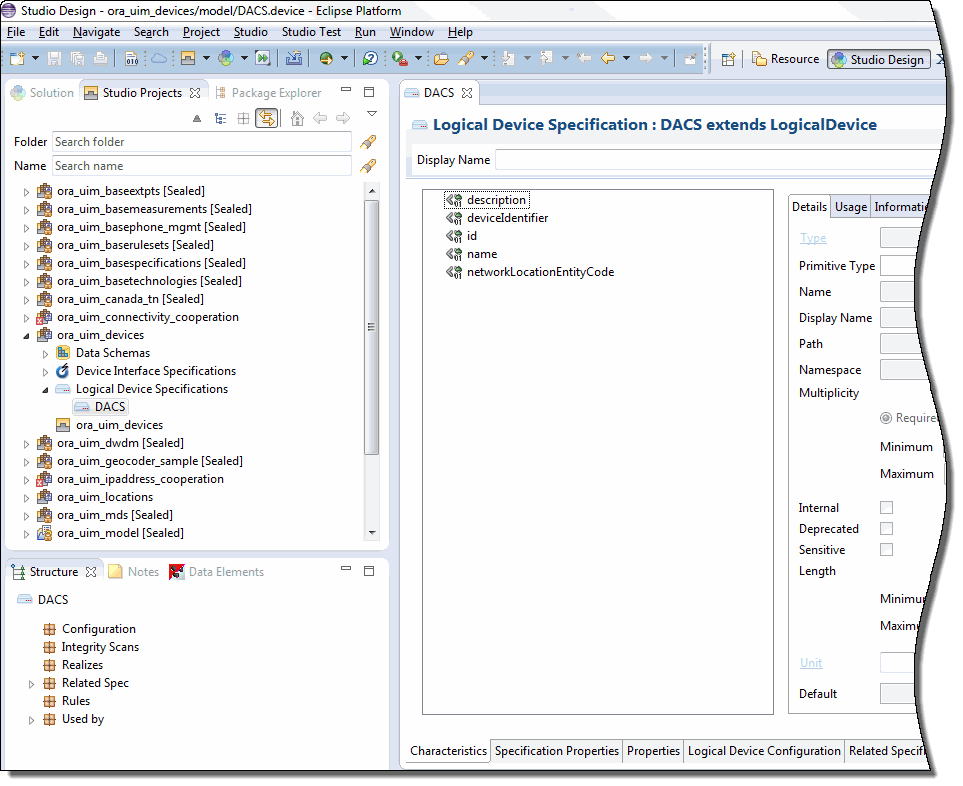Viewport: 963px width, 786px height.
Task: Switch to the Solution tab
Action: [42, 93]
